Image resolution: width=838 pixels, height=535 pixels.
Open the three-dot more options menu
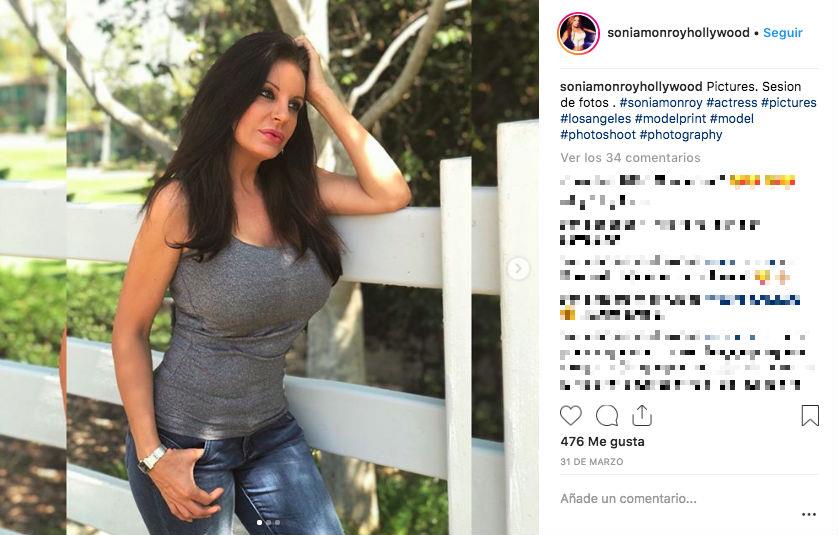[x=809, y=514]
